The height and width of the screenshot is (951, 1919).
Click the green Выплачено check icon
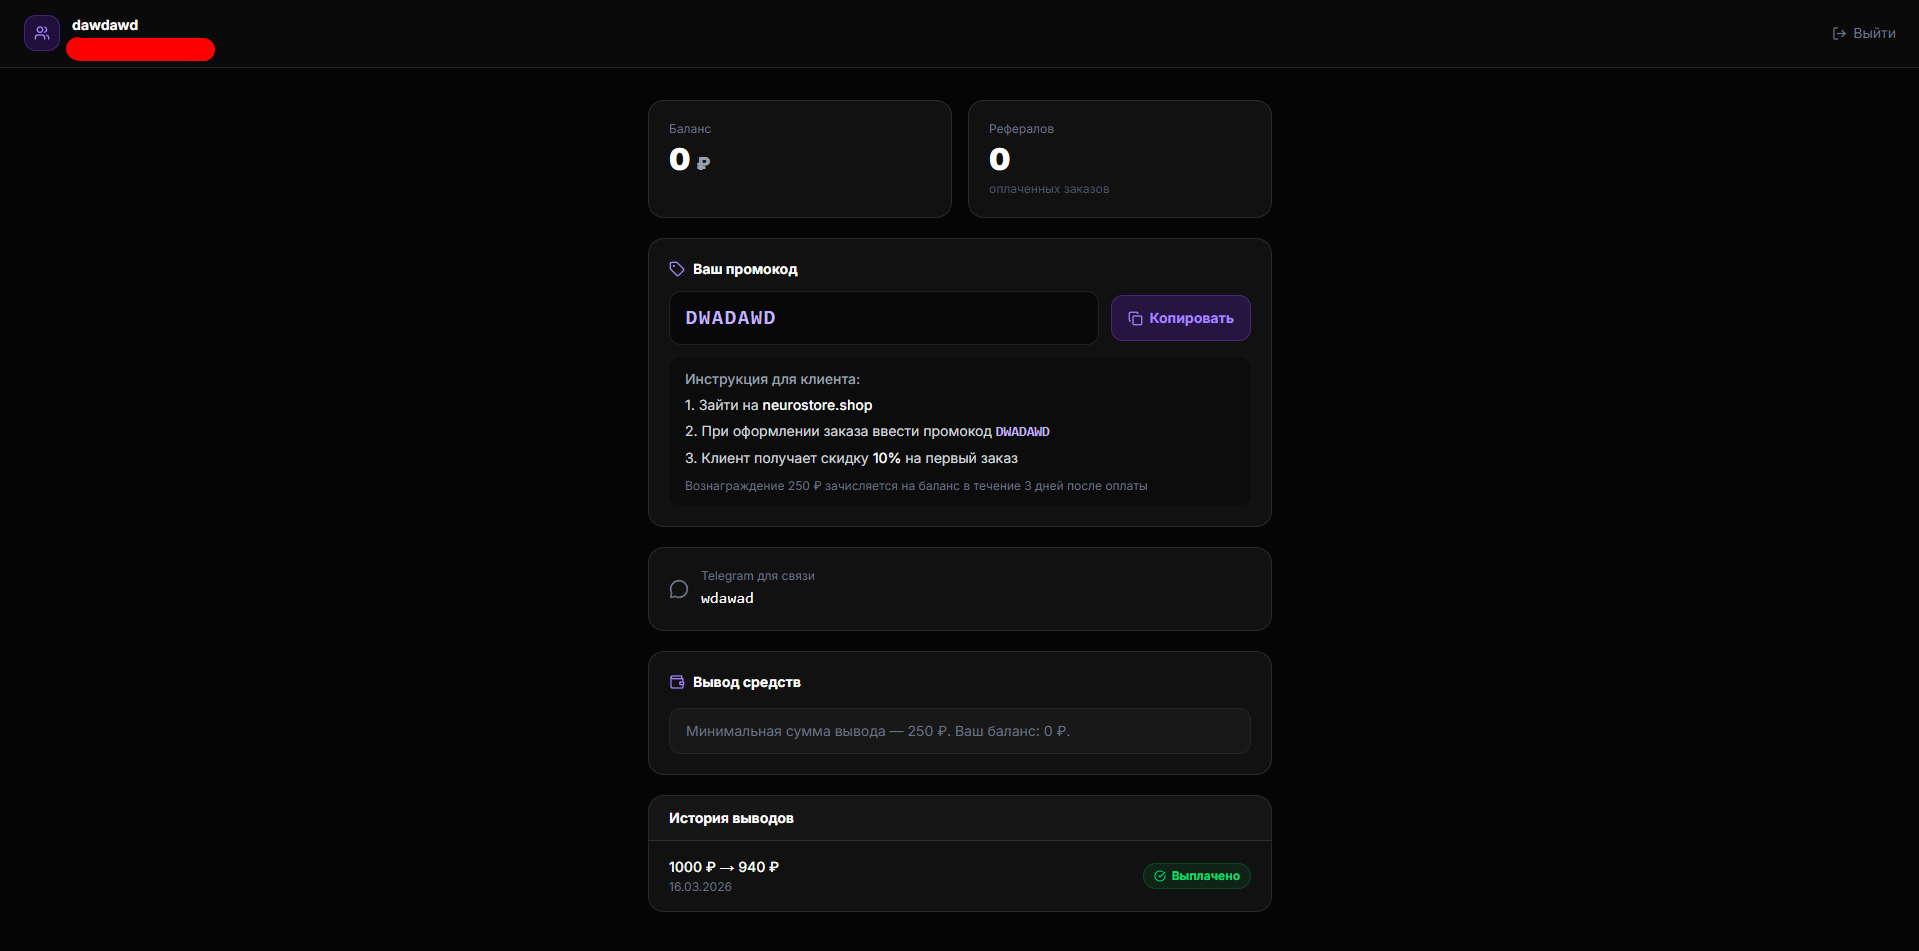pos(1160,876)
